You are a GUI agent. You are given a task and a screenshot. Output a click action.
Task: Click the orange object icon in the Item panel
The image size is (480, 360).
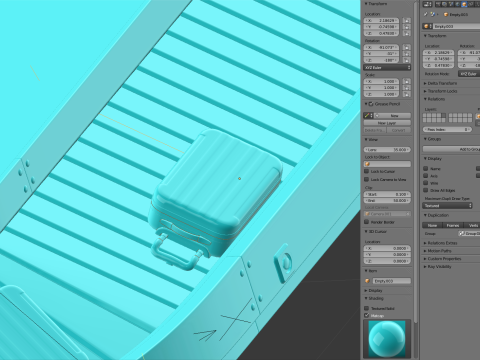(x=367, y=281)
